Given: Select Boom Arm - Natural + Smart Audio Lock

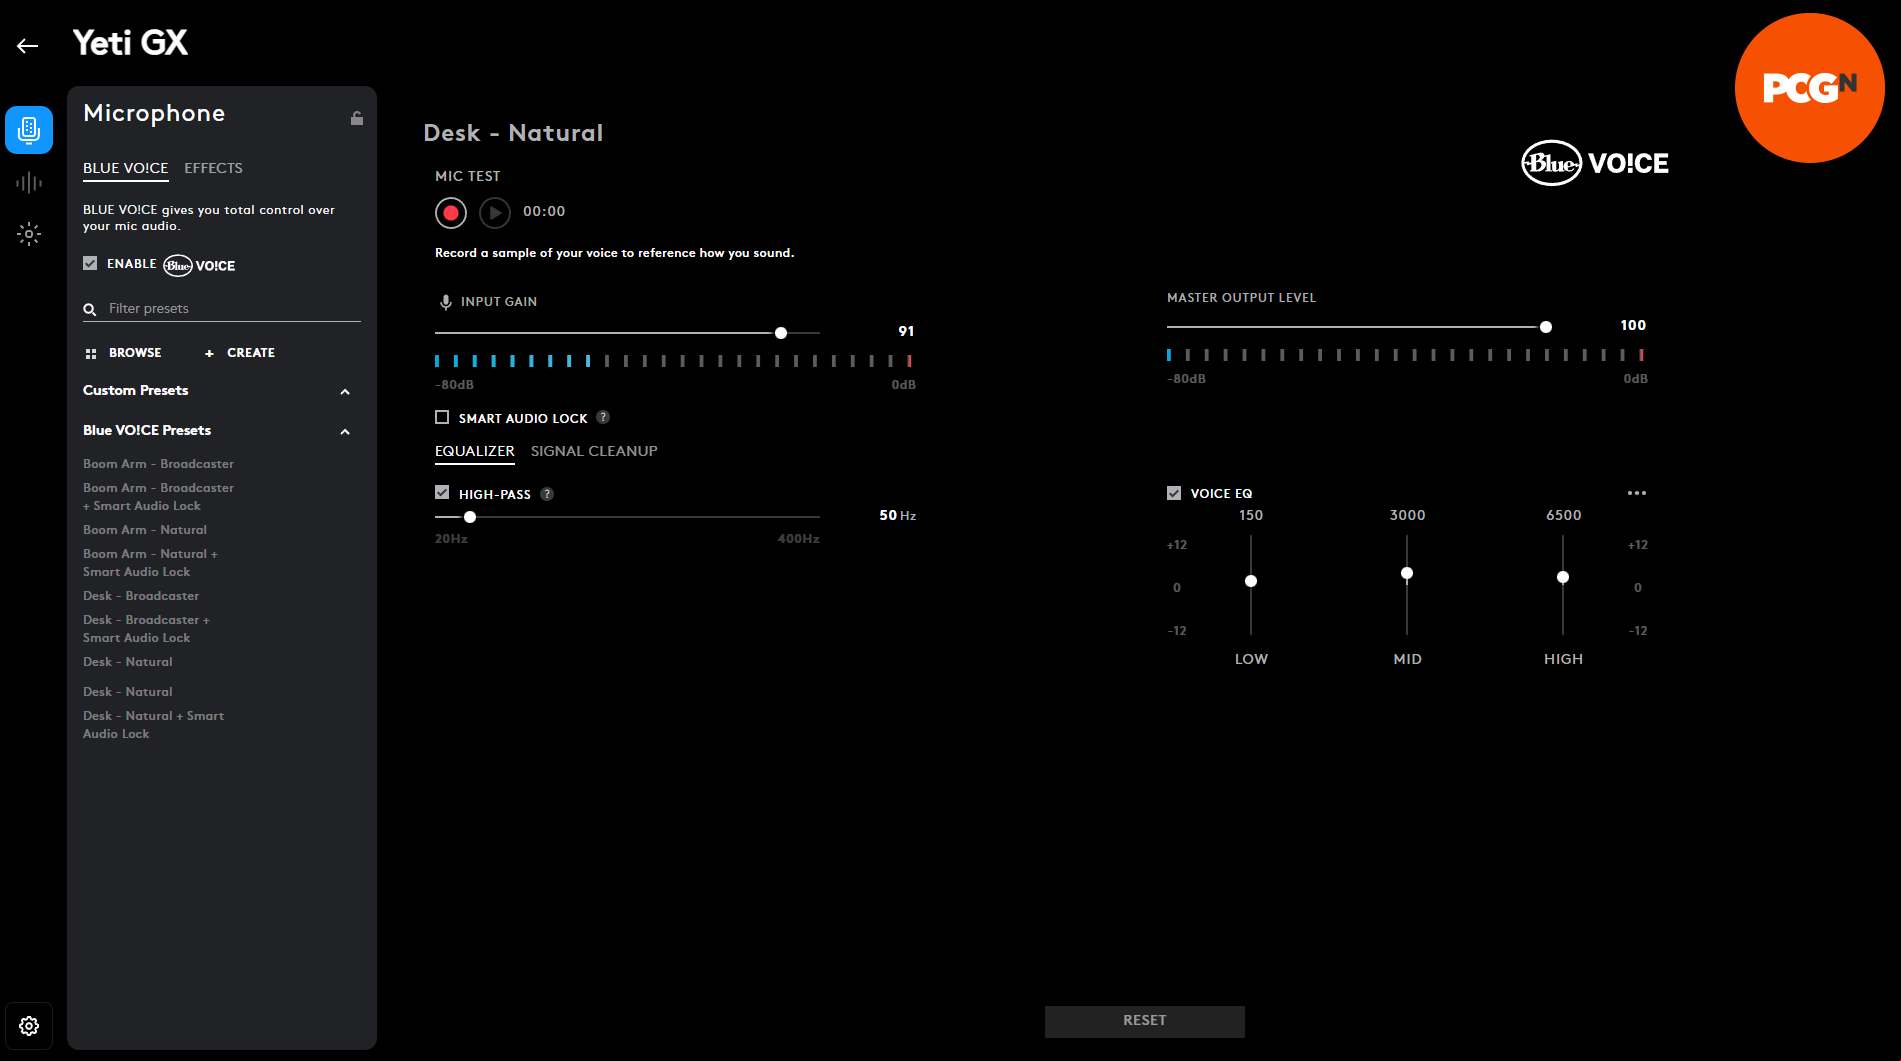Looking at the screenshot, I should [150, 563].
